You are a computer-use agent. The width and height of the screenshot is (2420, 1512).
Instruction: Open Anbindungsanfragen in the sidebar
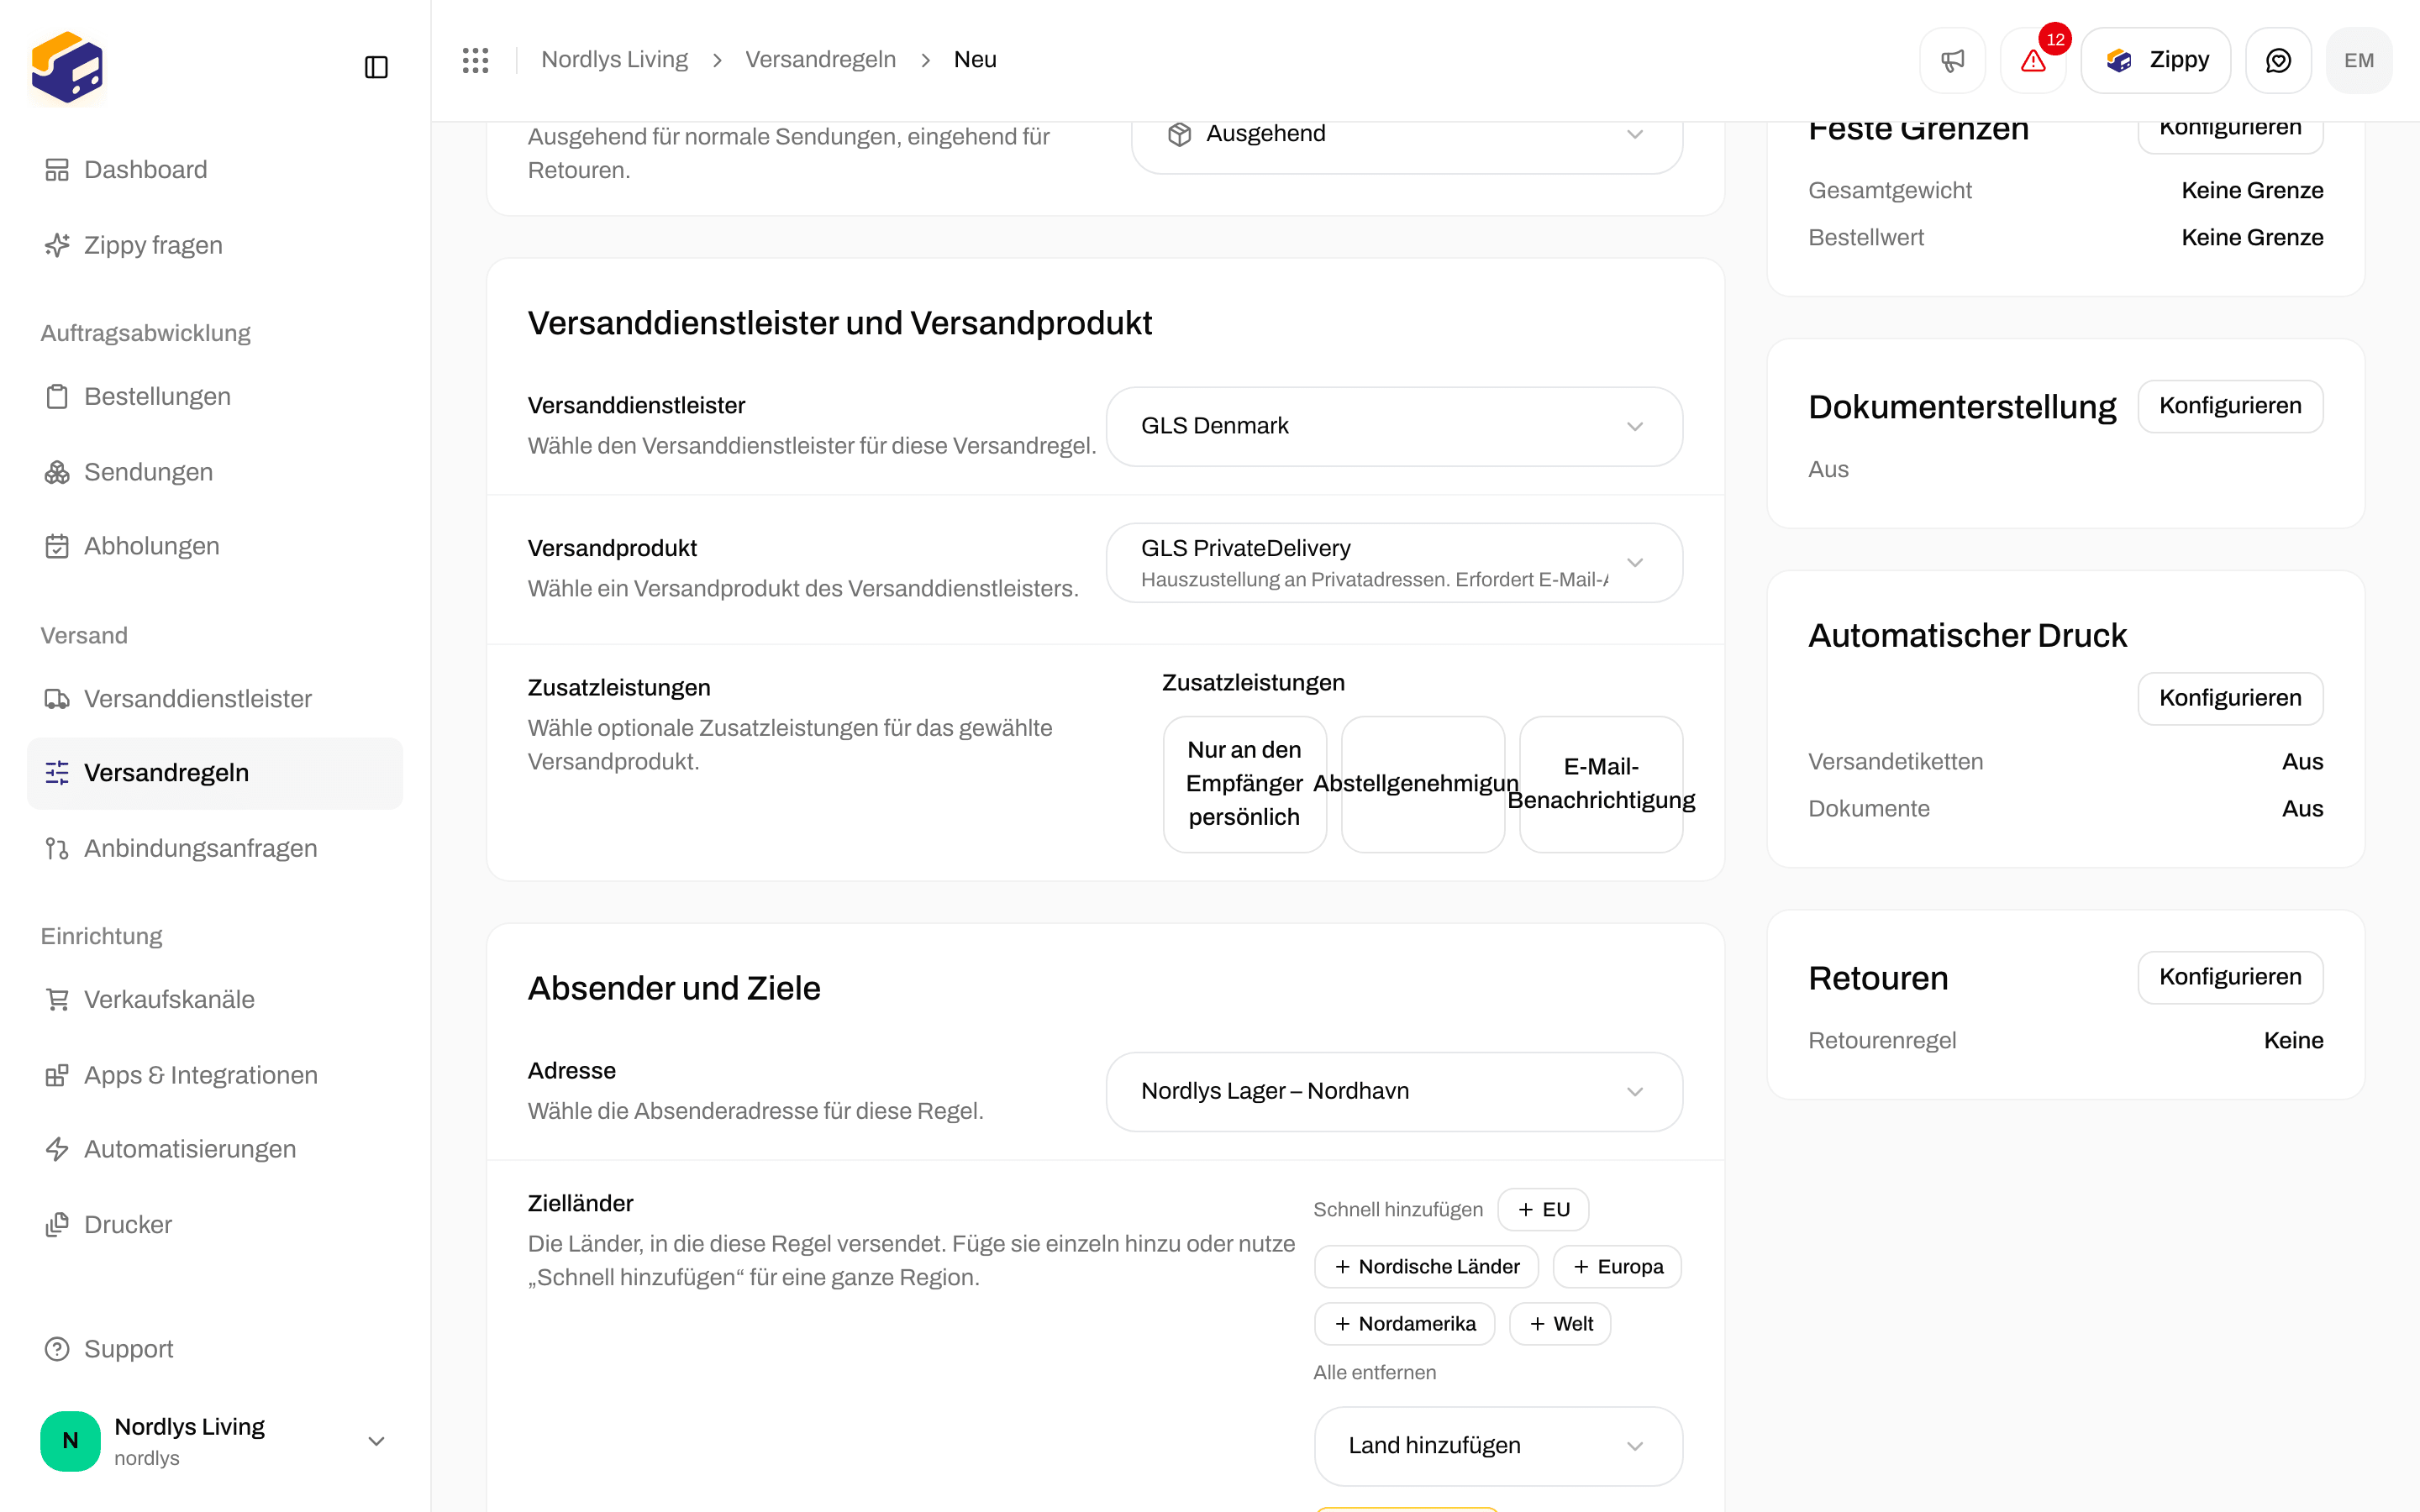[215, 848]
